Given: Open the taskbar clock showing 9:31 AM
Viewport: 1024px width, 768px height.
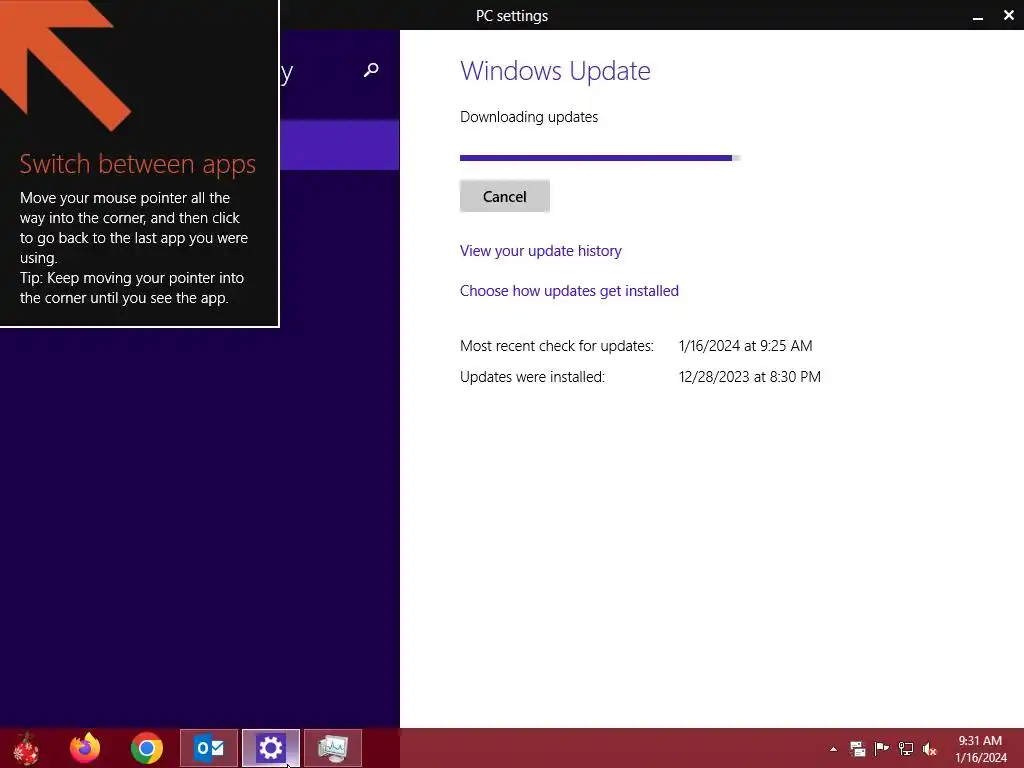Looking at the screenshot, I should (x=980, y=749).
